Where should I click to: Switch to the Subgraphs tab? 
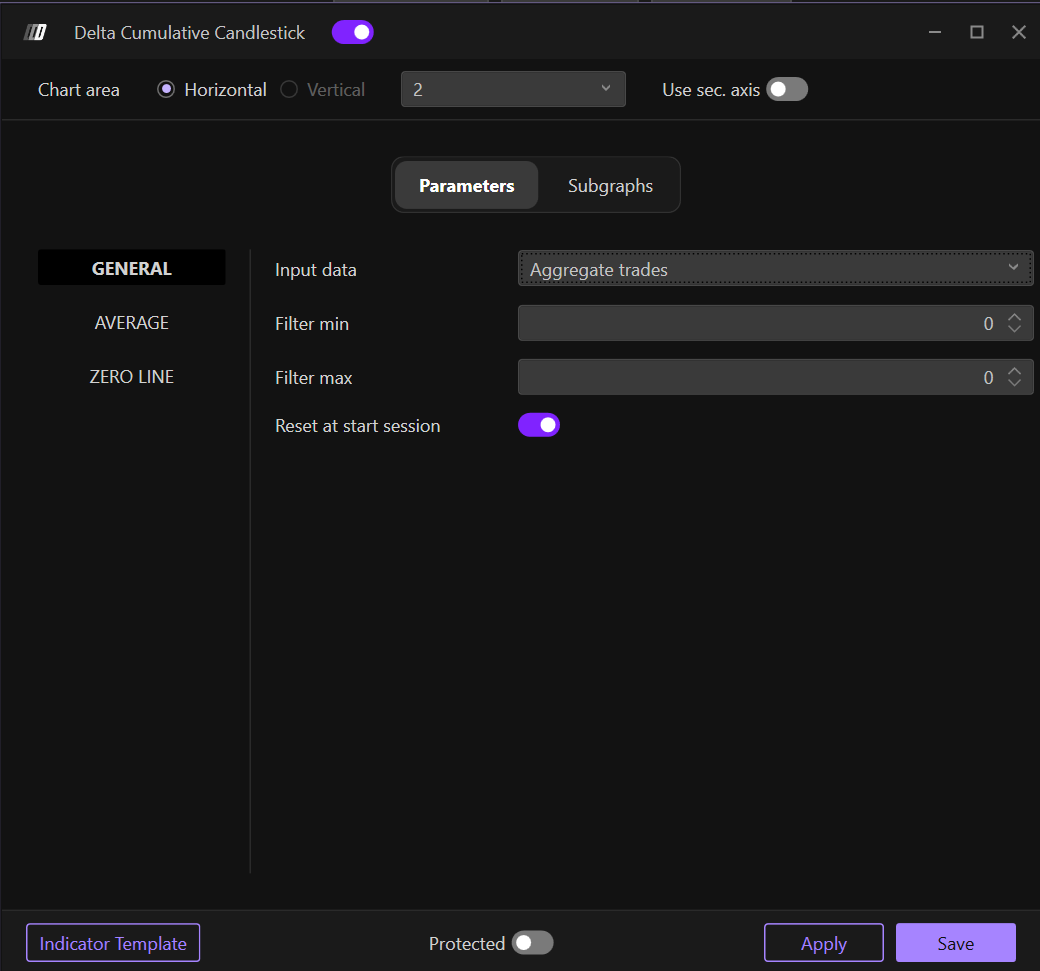(x=610, y=186)
